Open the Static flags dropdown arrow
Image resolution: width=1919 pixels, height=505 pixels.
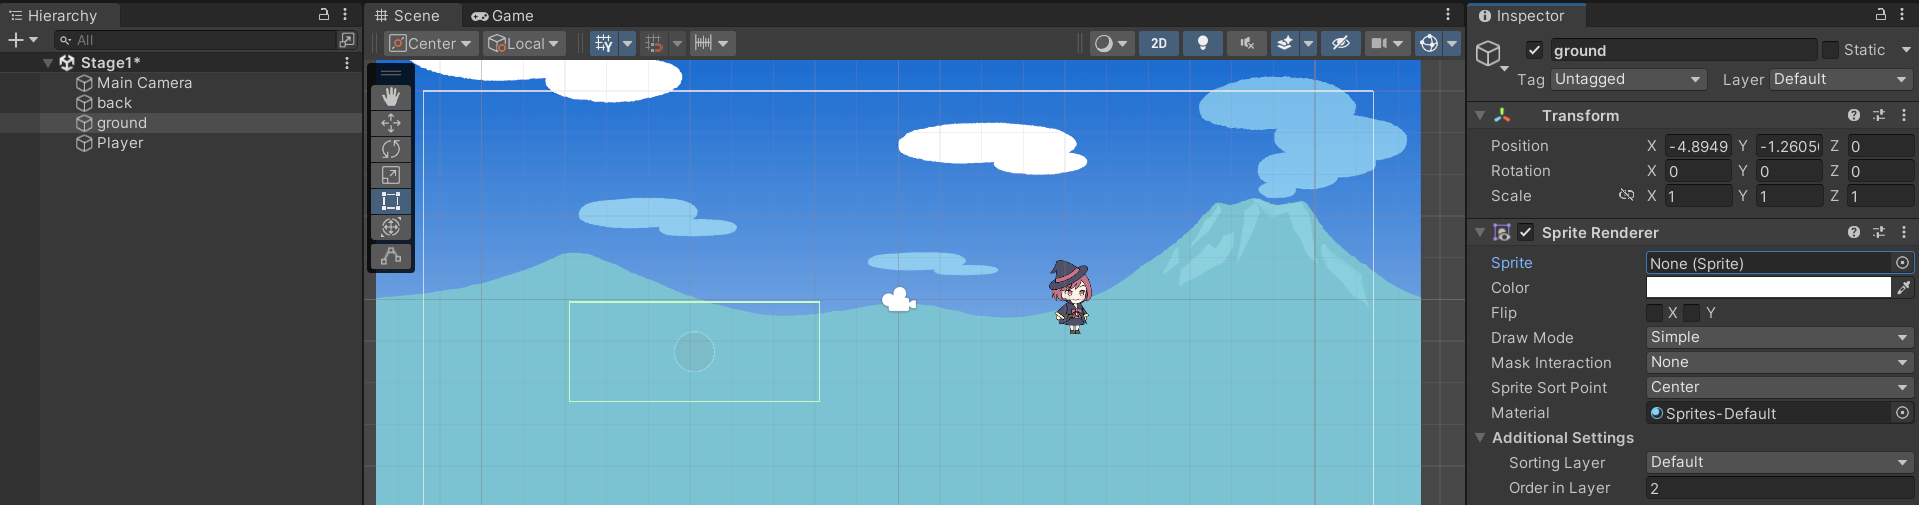pyautogui.click(x=1906, y=50)
